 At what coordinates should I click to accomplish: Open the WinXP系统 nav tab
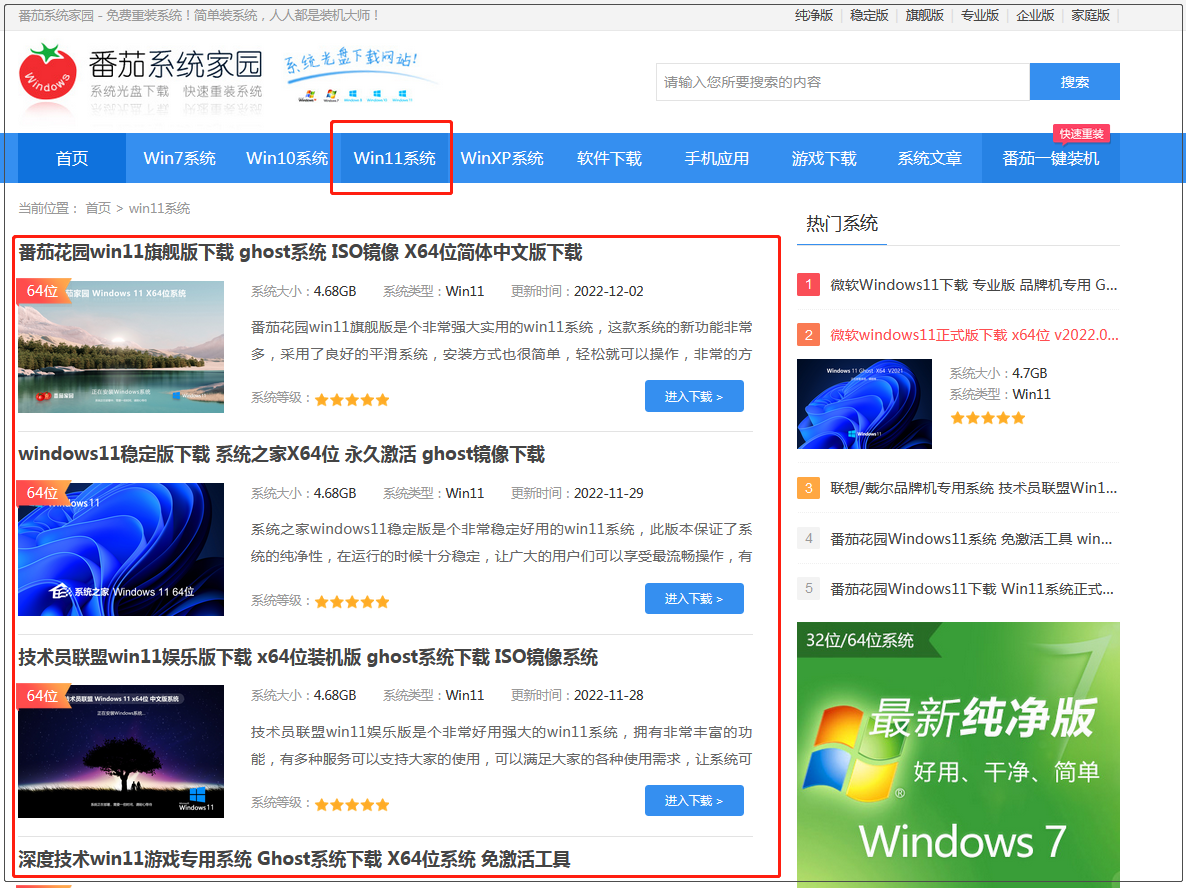click(x=501, y=158)
